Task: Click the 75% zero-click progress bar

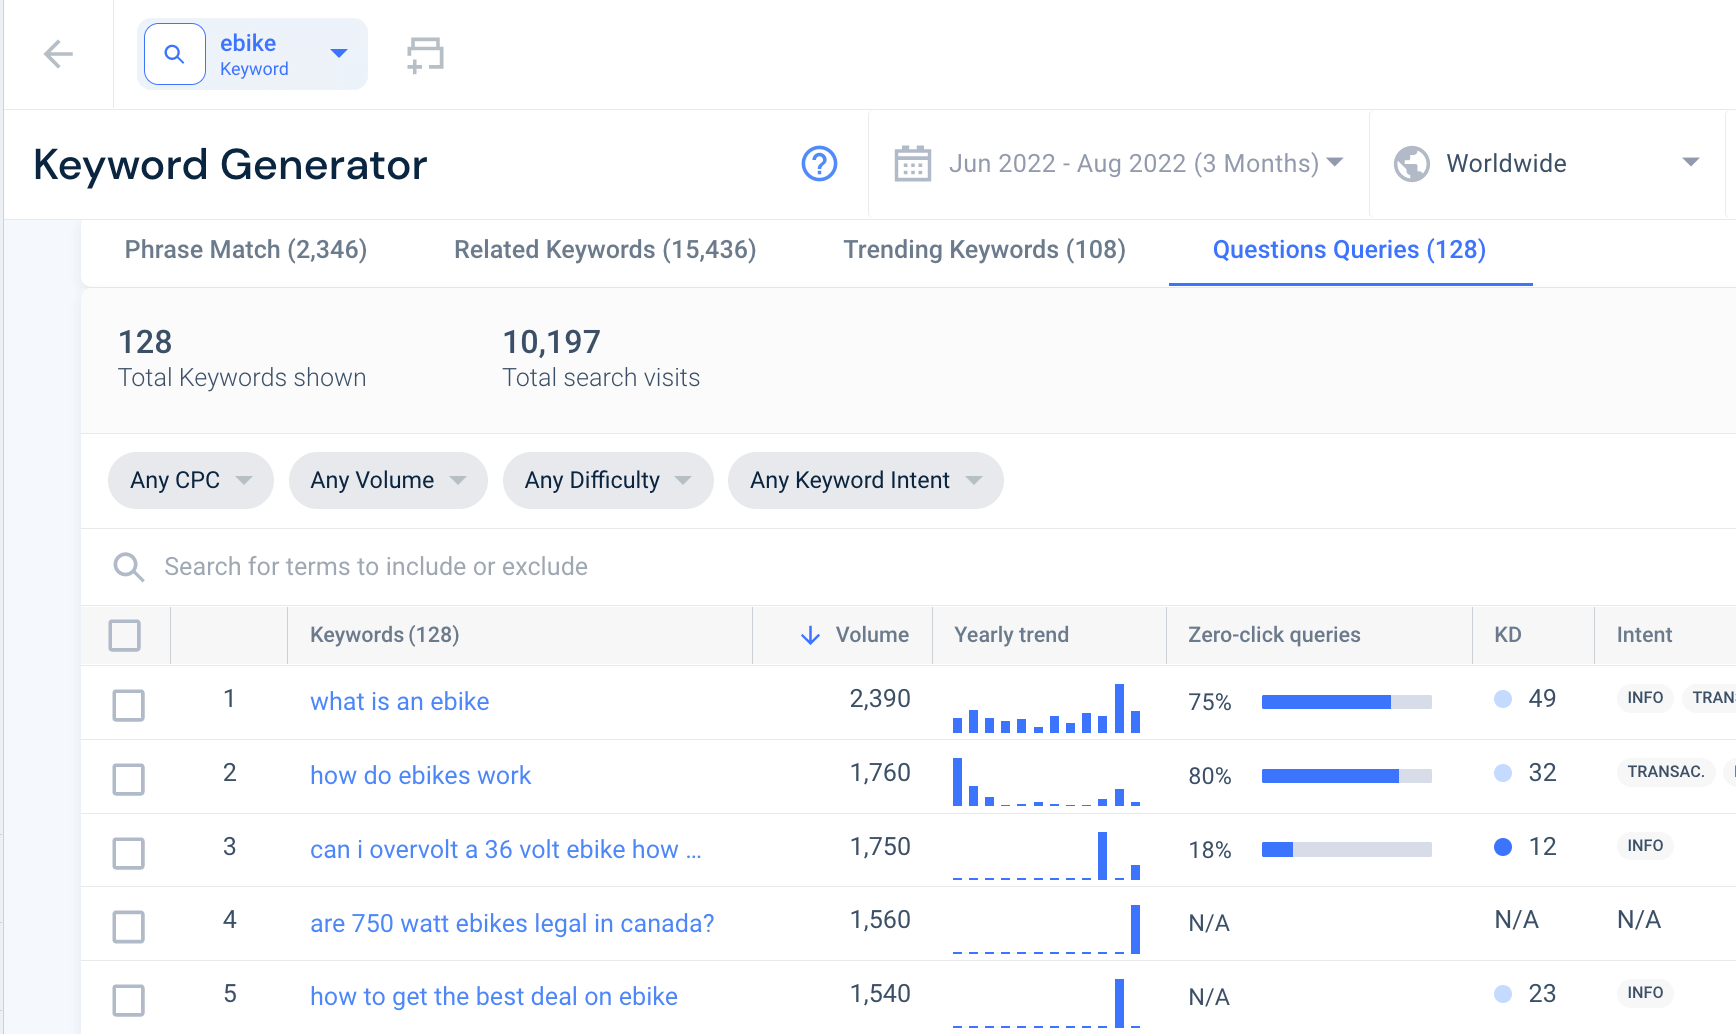Action: pos(1345,701)
